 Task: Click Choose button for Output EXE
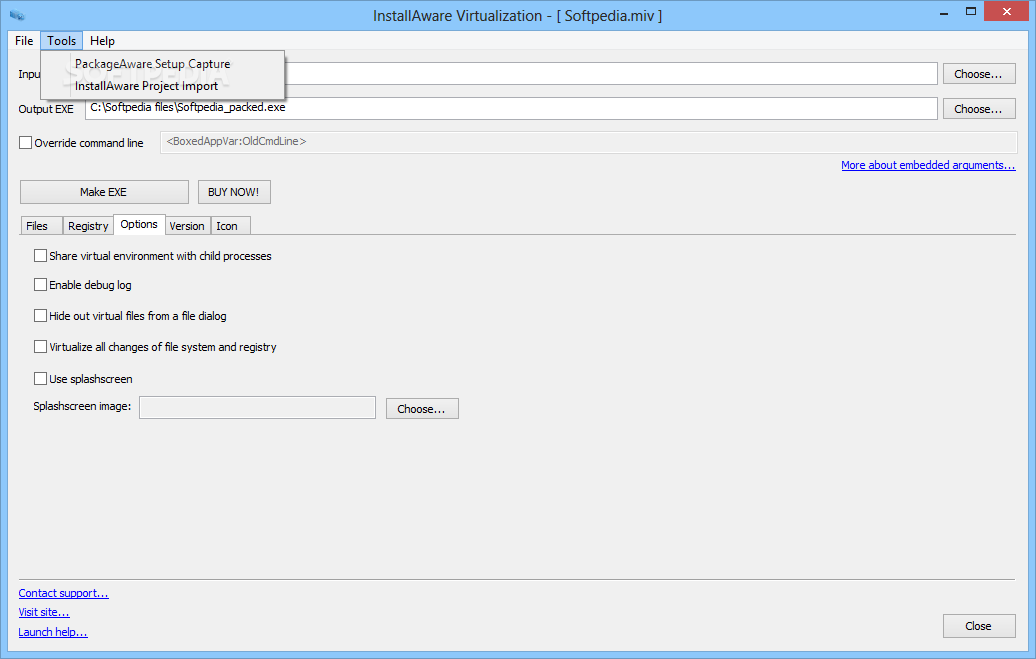[x=979, y=109]
